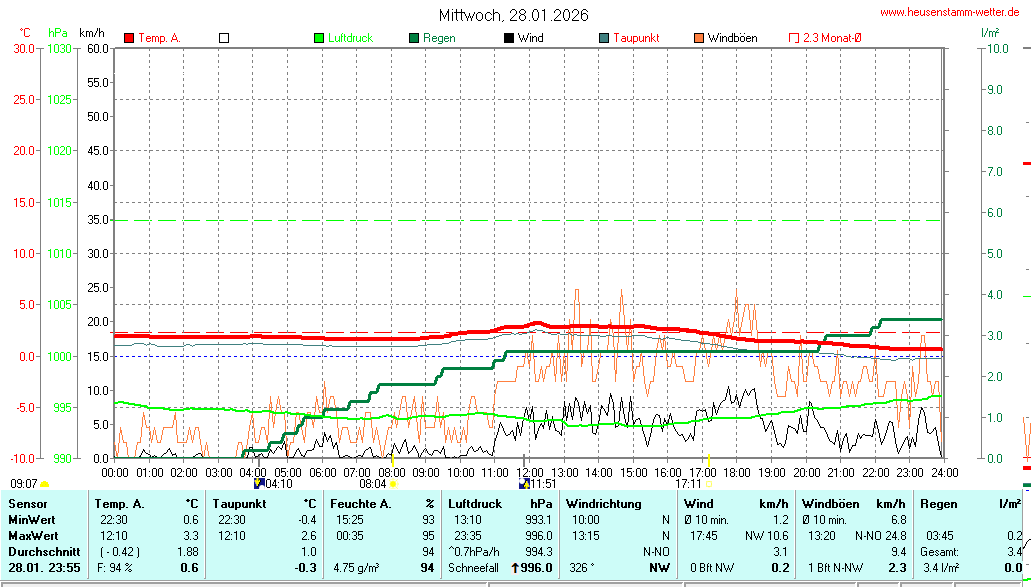This screenshot has height=587, width=1034.
Task: Click the moon icon next to 11:51
Action: point(523,484)
